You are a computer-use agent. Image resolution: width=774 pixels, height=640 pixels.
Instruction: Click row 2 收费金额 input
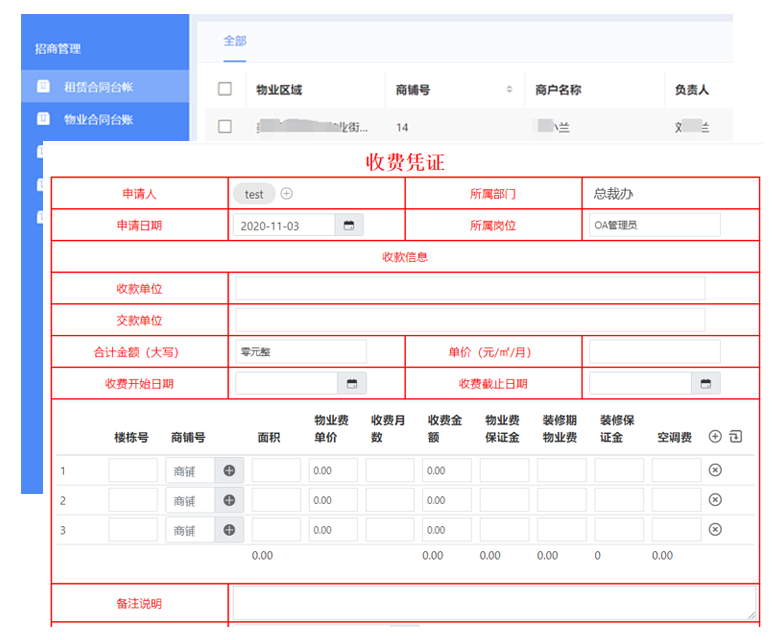click(447, 500)
